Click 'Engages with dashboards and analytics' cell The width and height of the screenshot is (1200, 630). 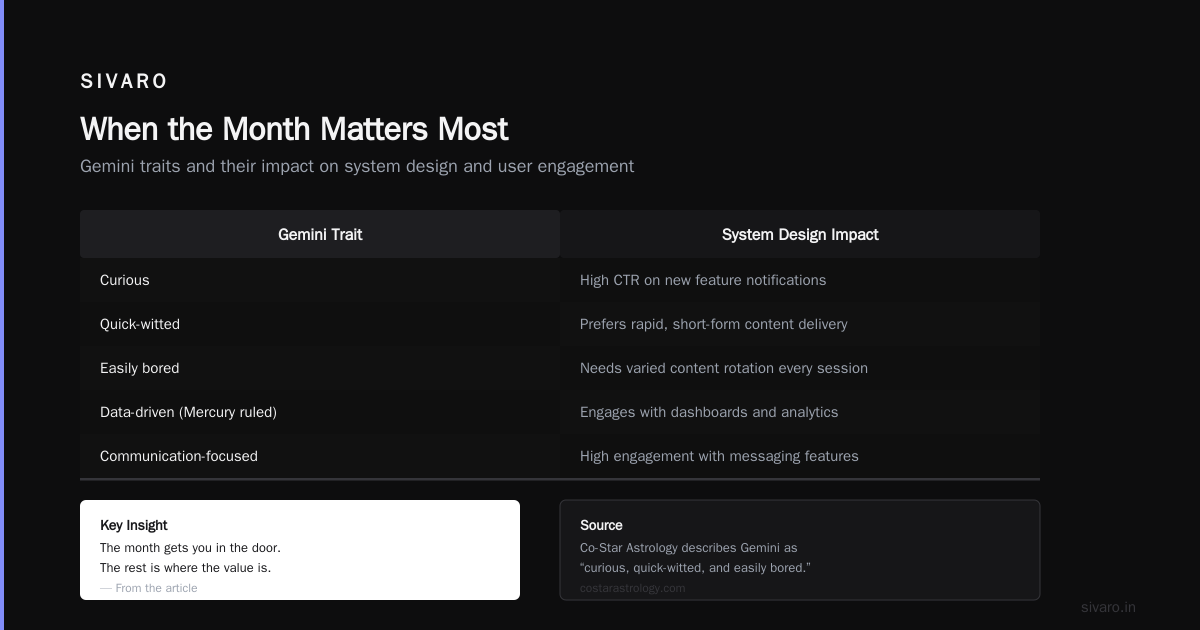800,412
